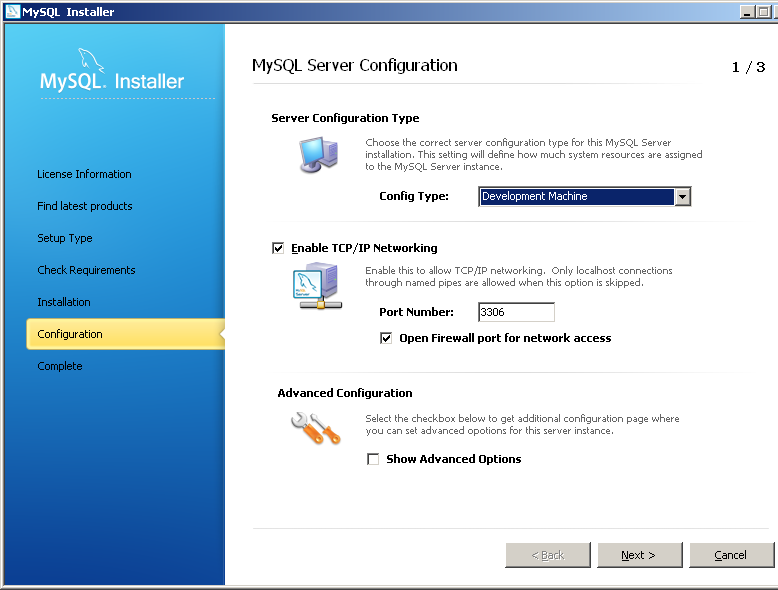Select Find latest products step
The image size is (778, 590).
click(x=85, y=206)
